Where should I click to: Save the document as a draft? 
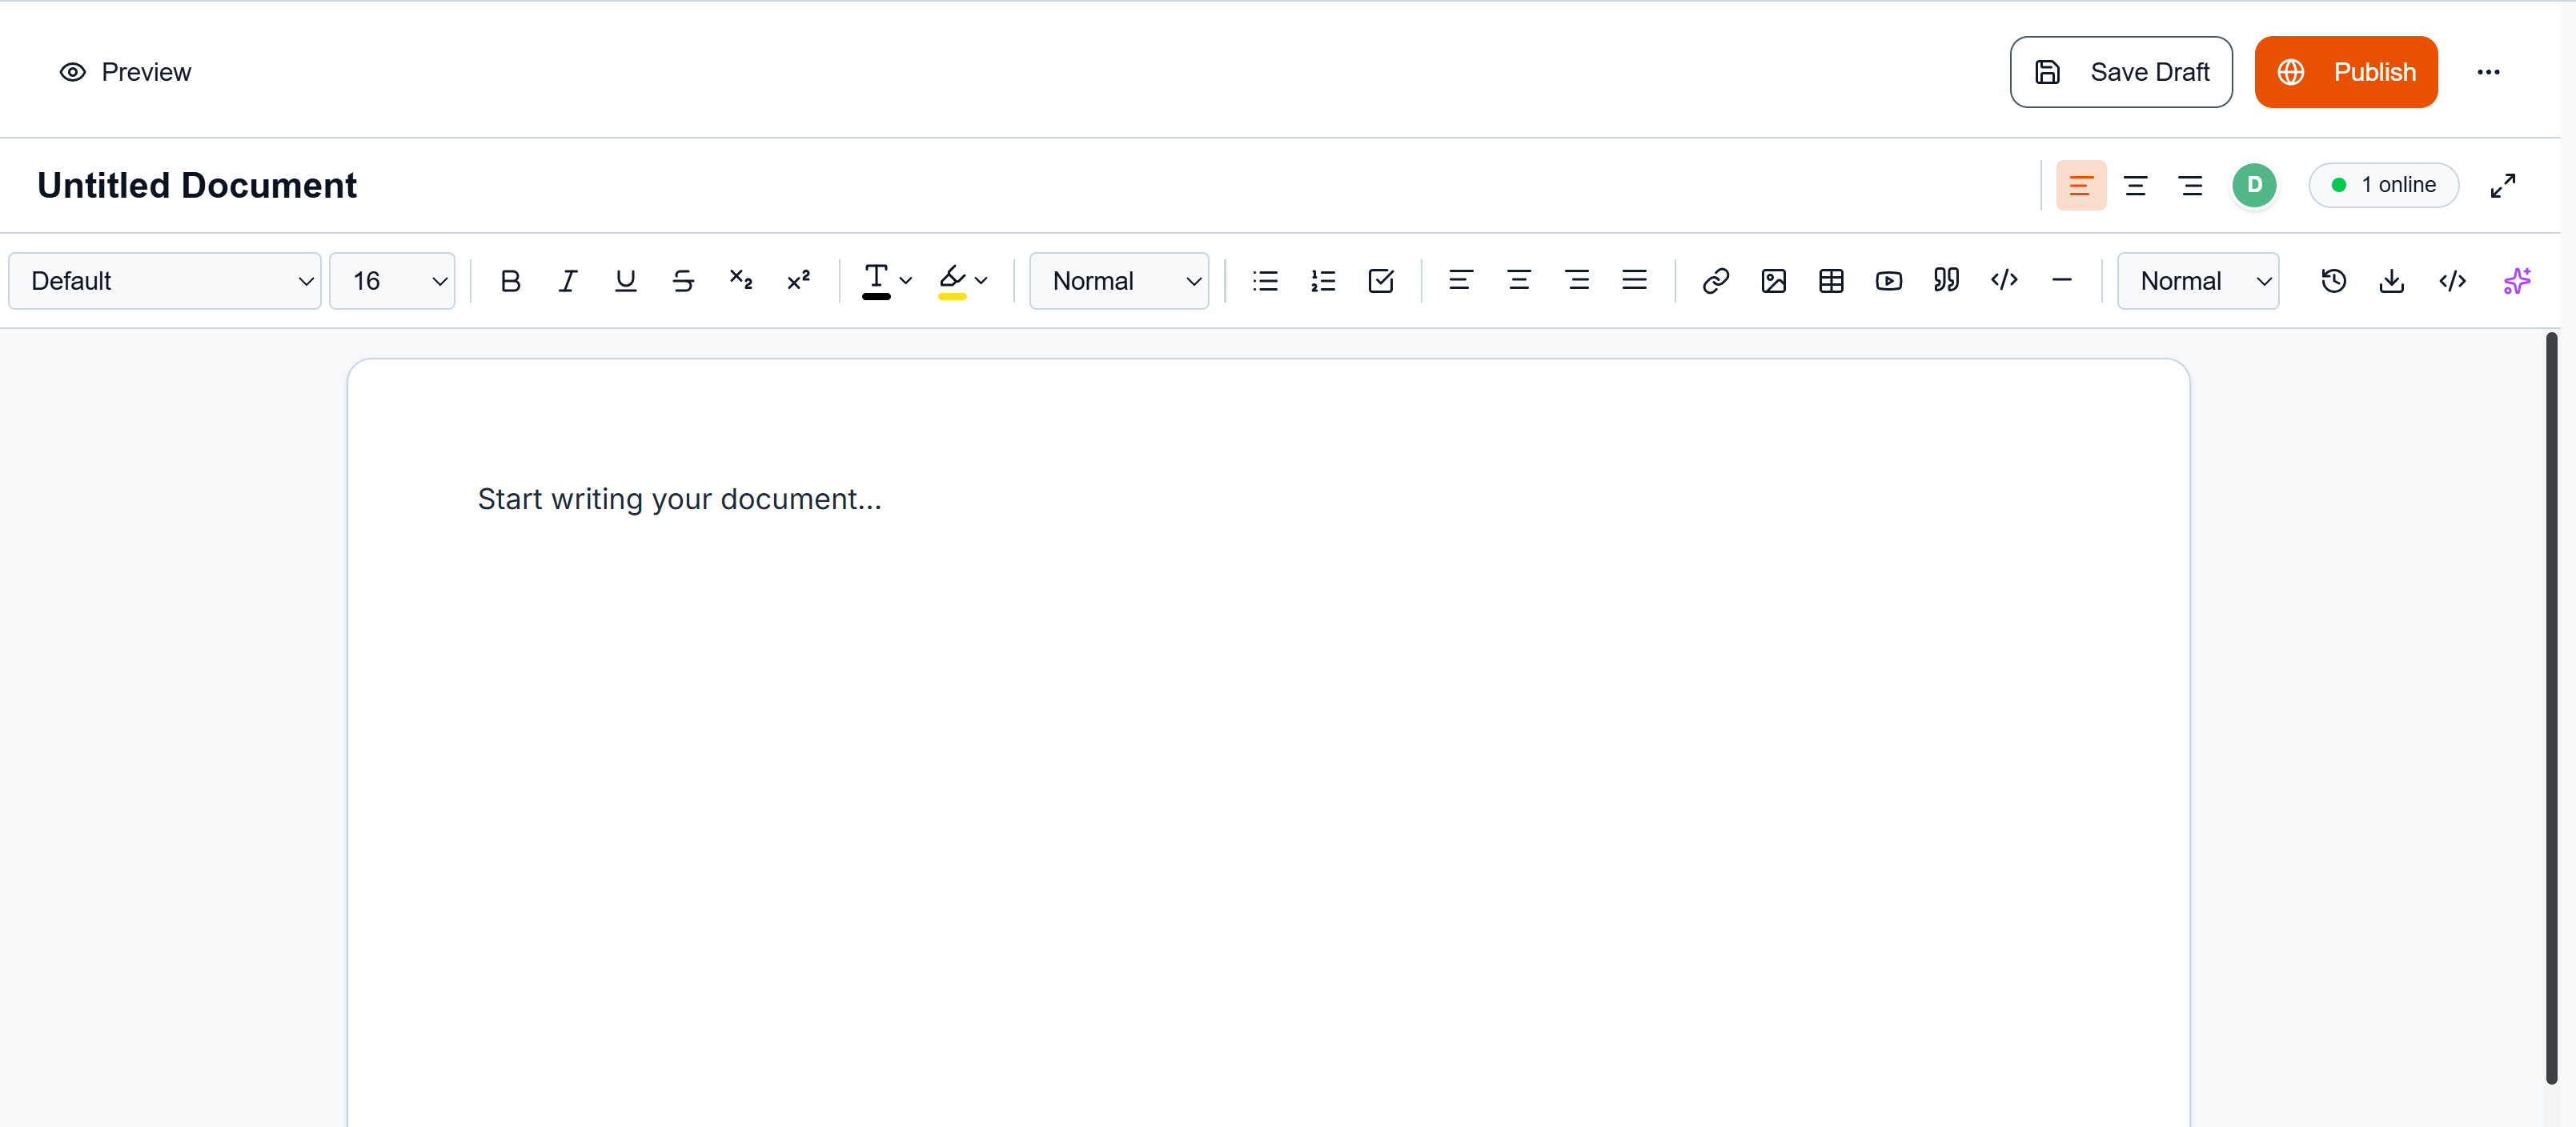click(2121, 71)
